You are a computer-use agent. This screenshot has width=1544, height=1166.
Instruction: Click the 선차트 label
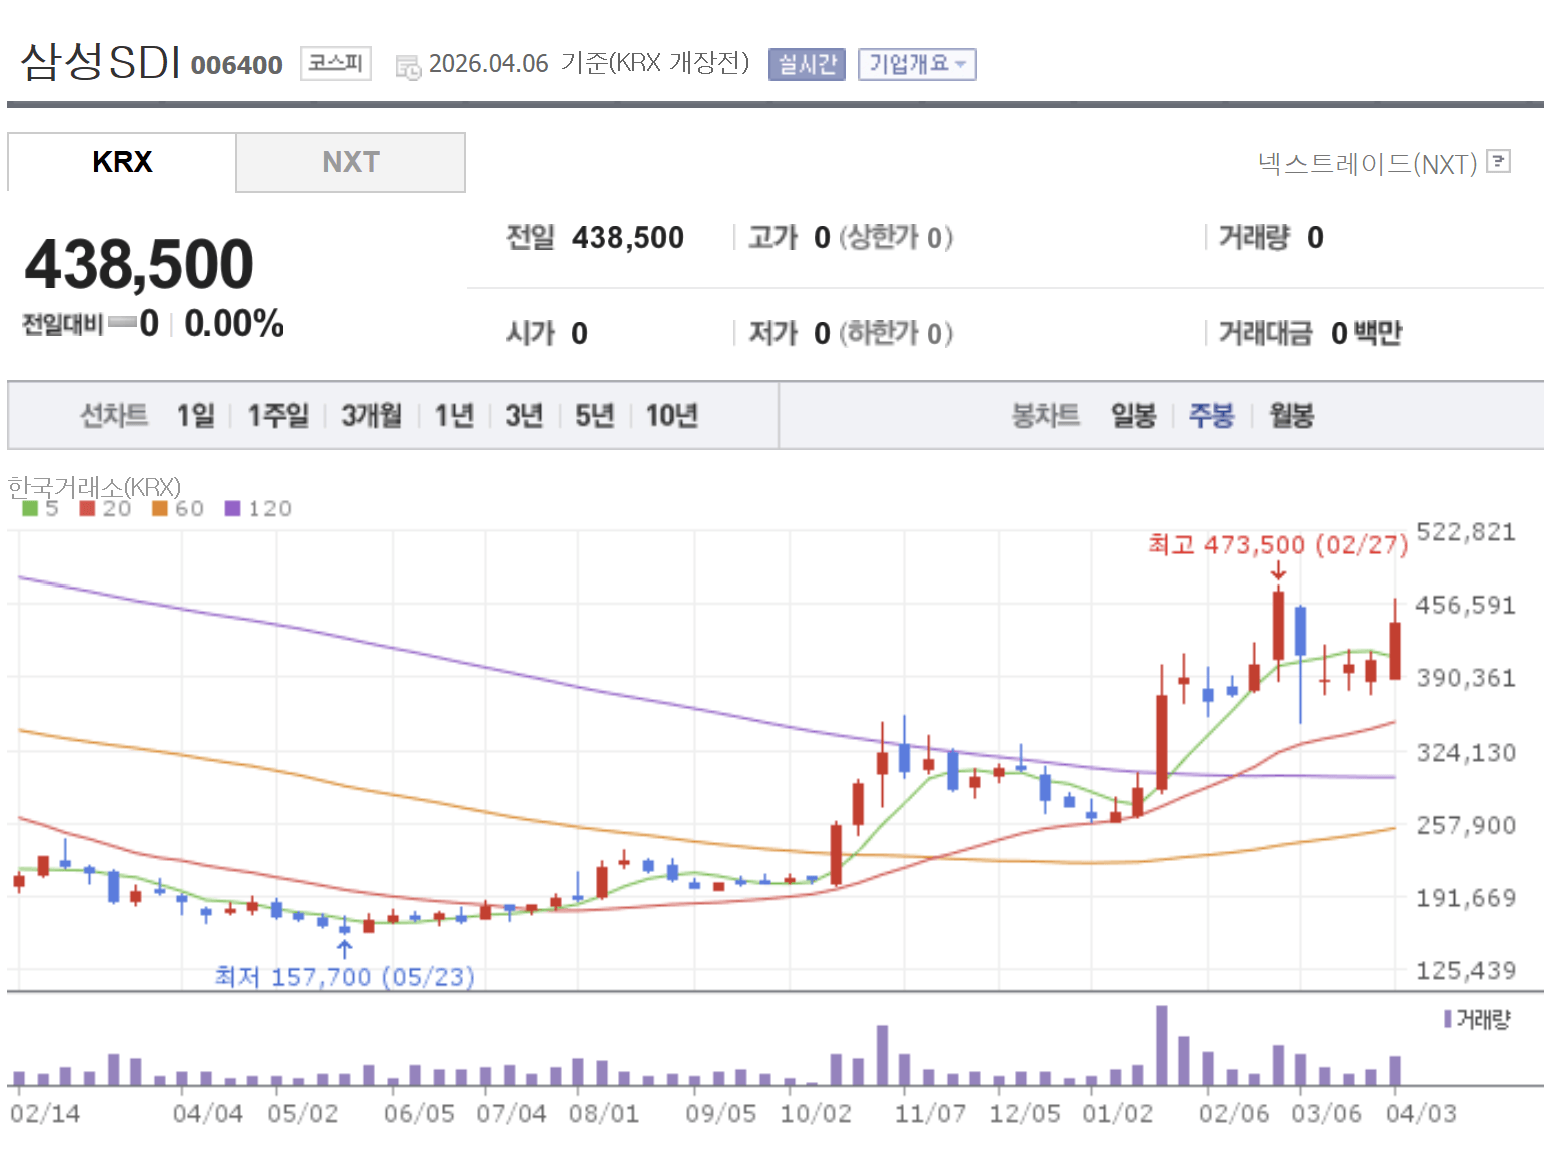[114, 415]
